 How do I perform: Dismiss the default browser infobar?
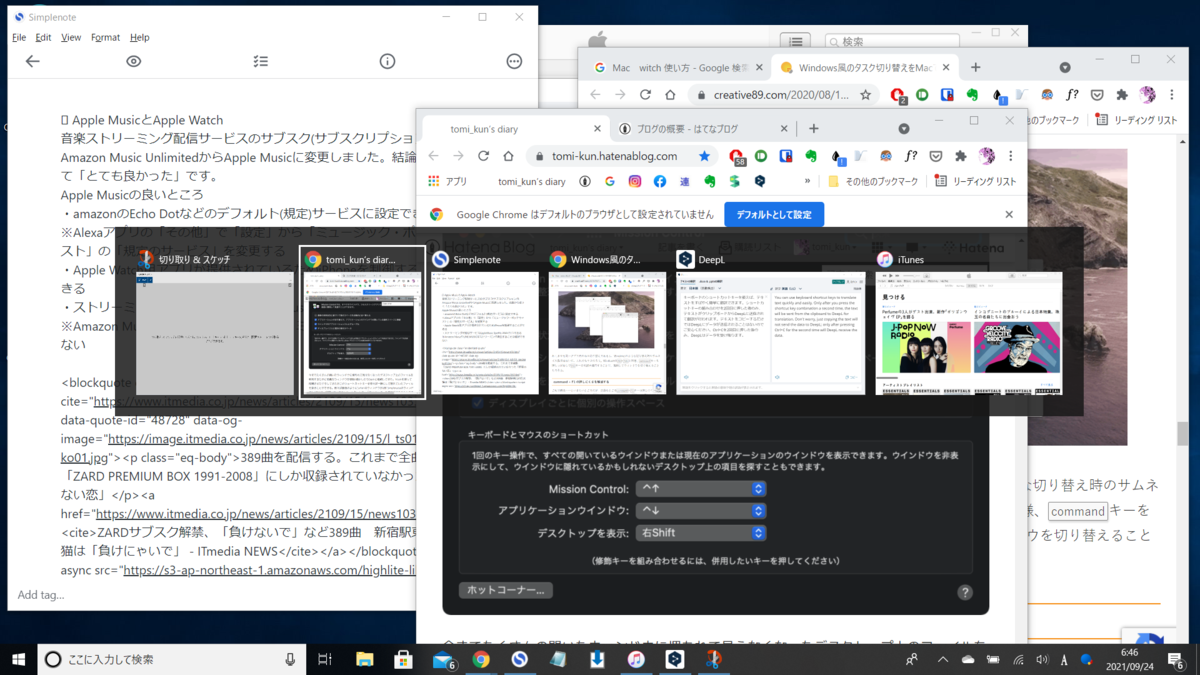coord(1009,214)
